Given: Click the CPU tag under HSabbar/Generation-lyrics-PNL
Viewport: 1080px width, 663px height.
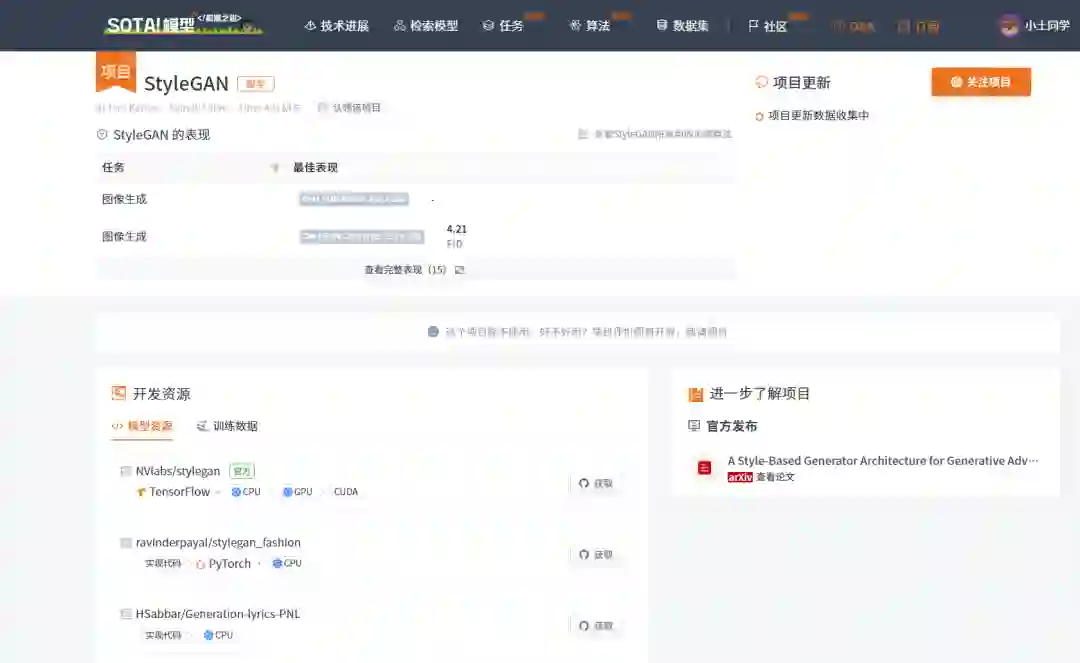Looking at the screenshot, I should (x=218, y=635).
